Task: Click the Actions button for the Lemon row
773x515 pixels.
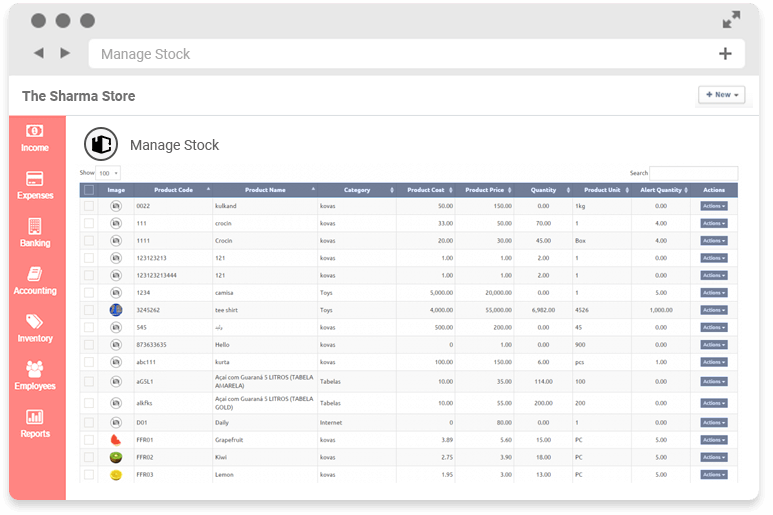Action: click(x=713, y=475)
